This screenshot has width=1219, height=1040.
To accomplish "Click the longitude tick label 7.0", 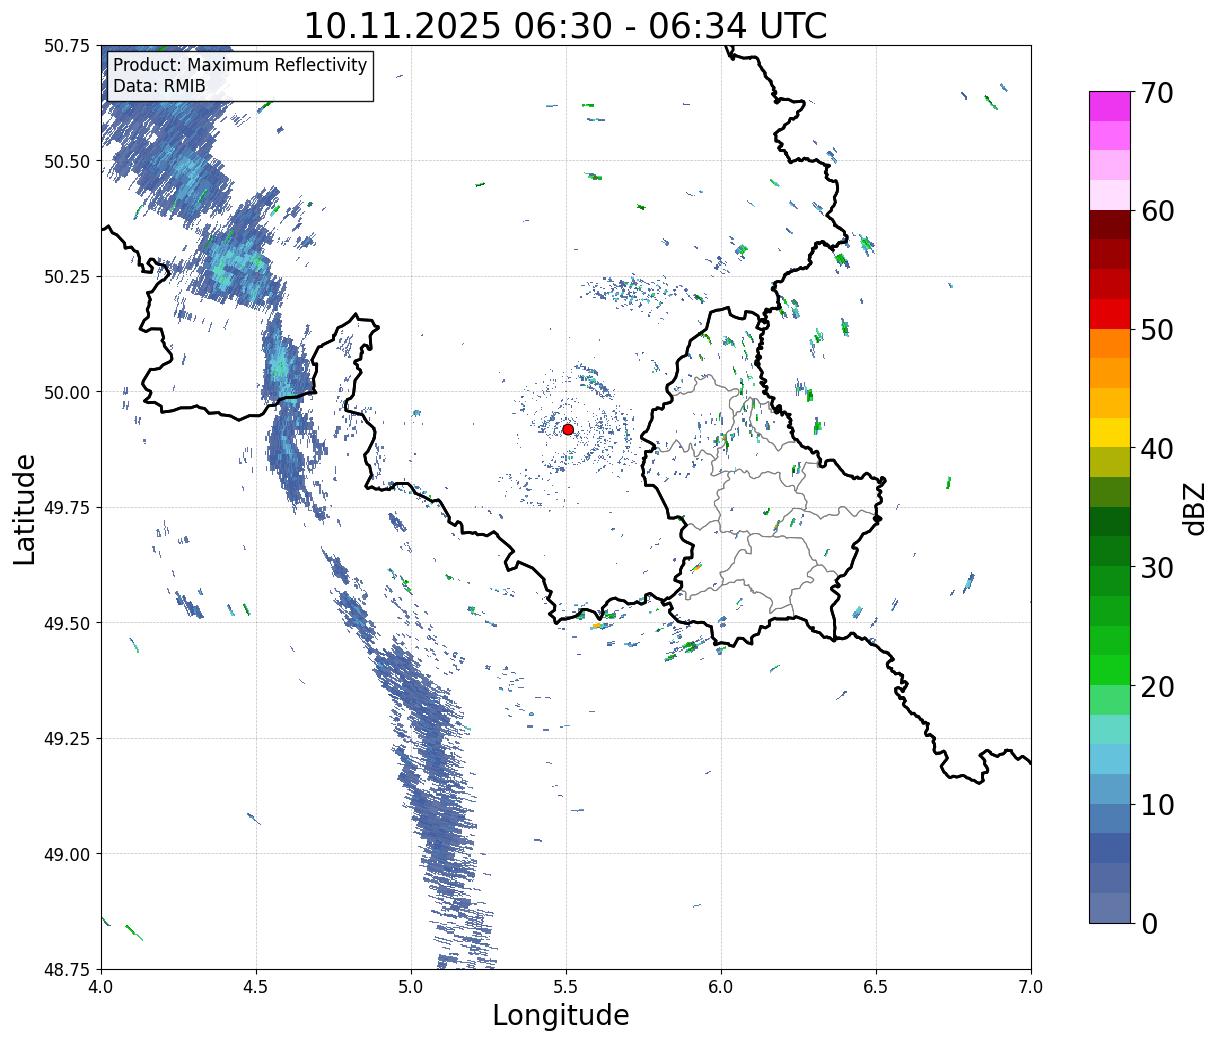I will (x=1031, y=987).
